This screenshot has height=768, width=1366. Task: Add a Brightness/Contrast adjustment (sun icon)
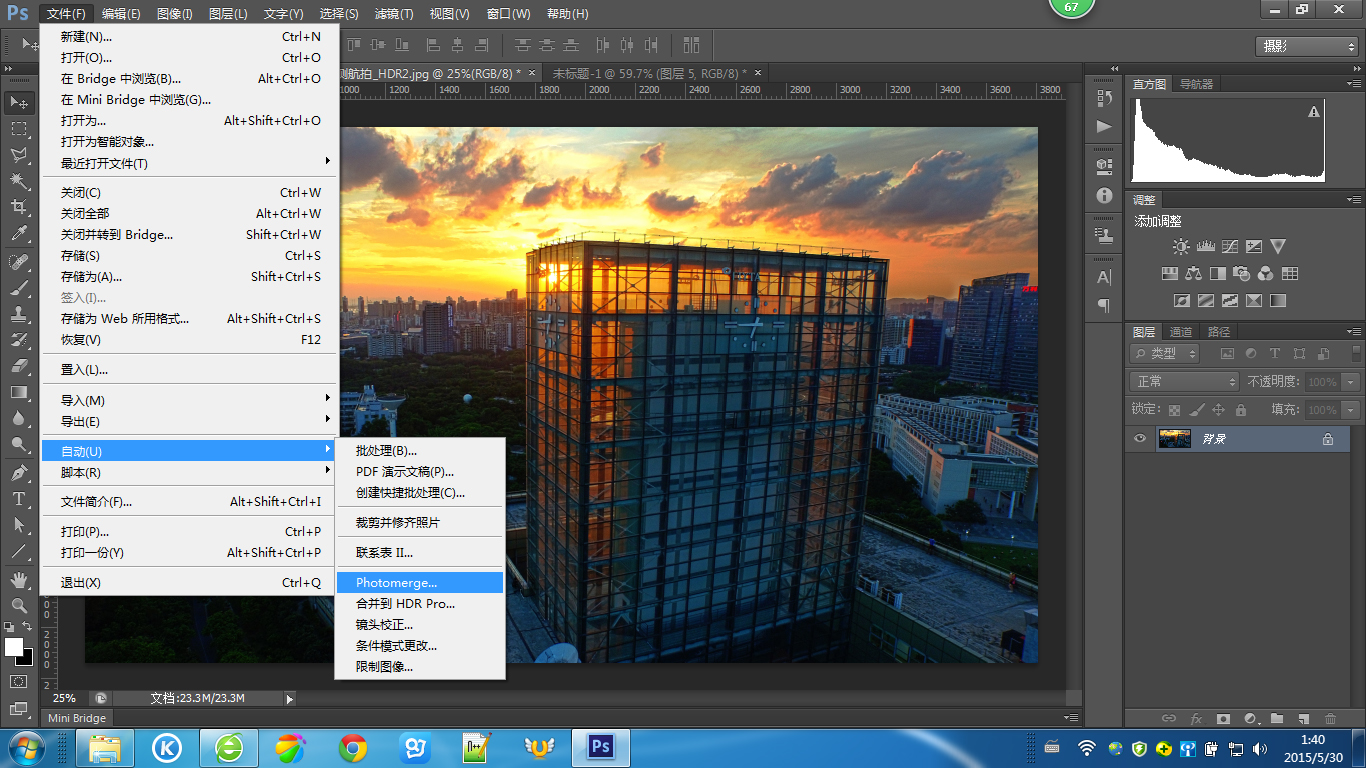point(1182,247)
